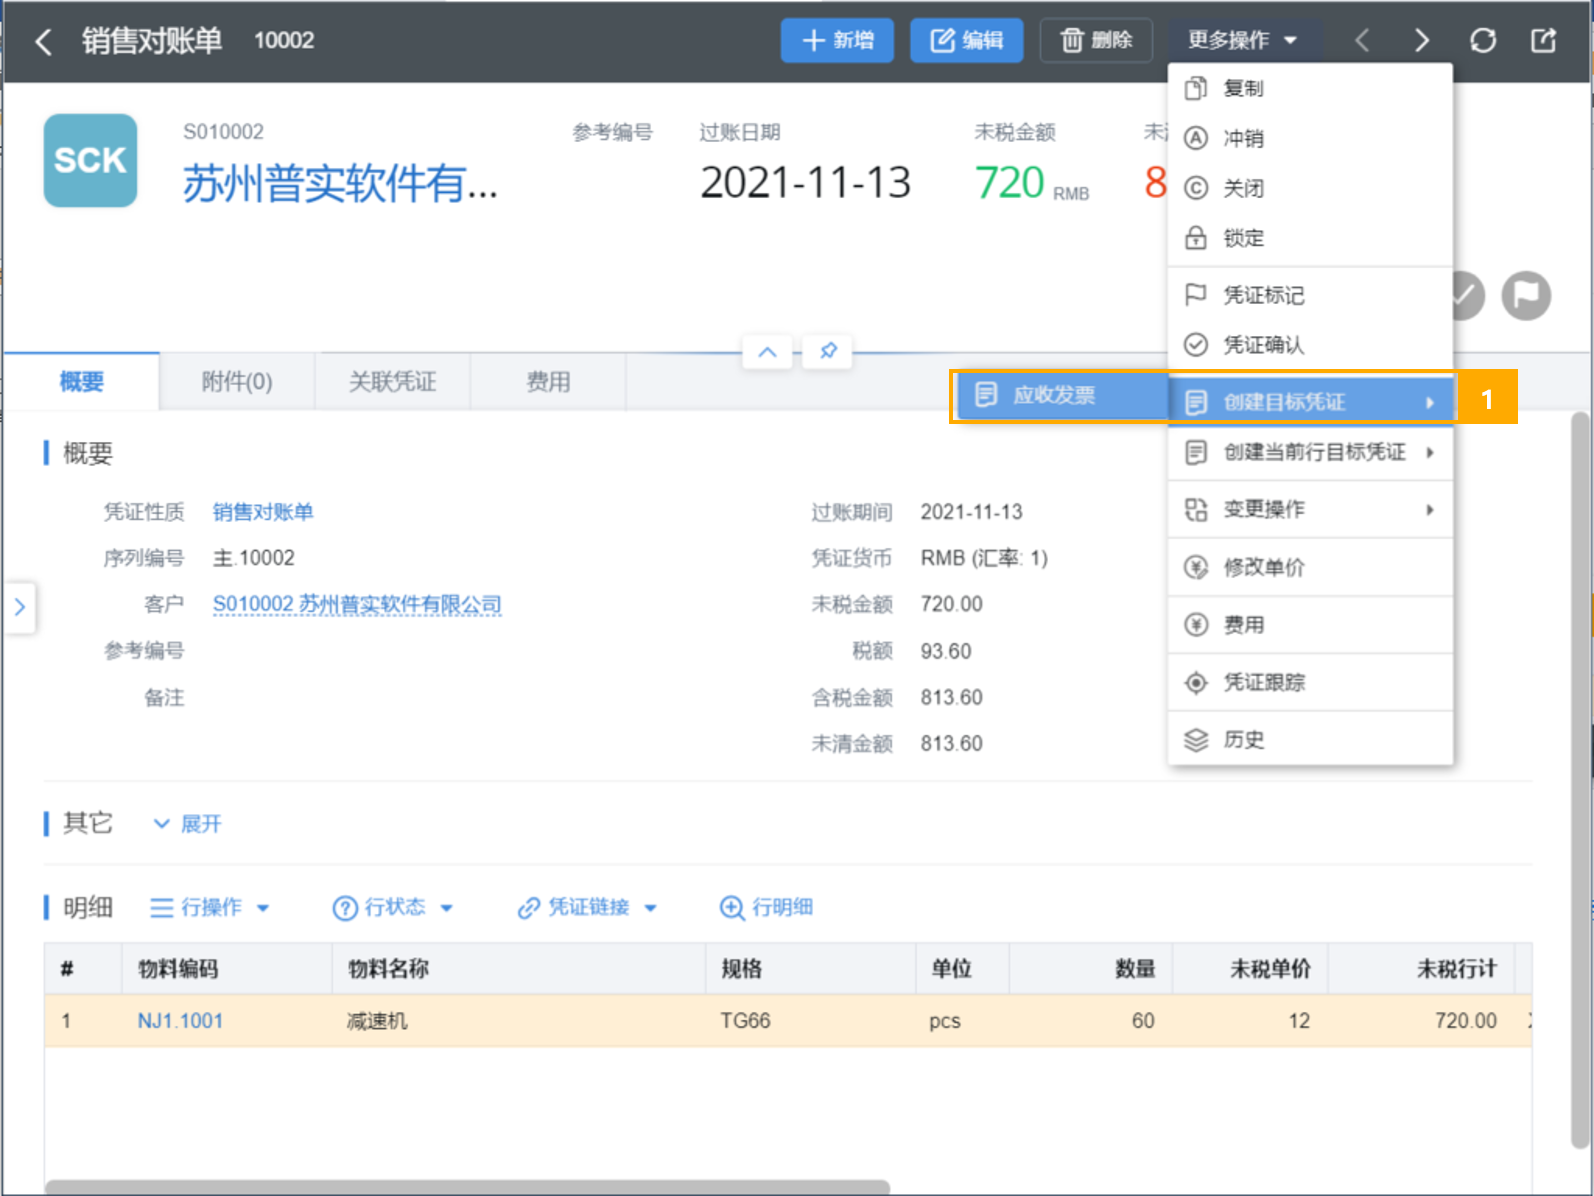This screenshot has width=1594, height=1196.
Task: Click the vertical page scrollbar
Action: pos(1580,780)
